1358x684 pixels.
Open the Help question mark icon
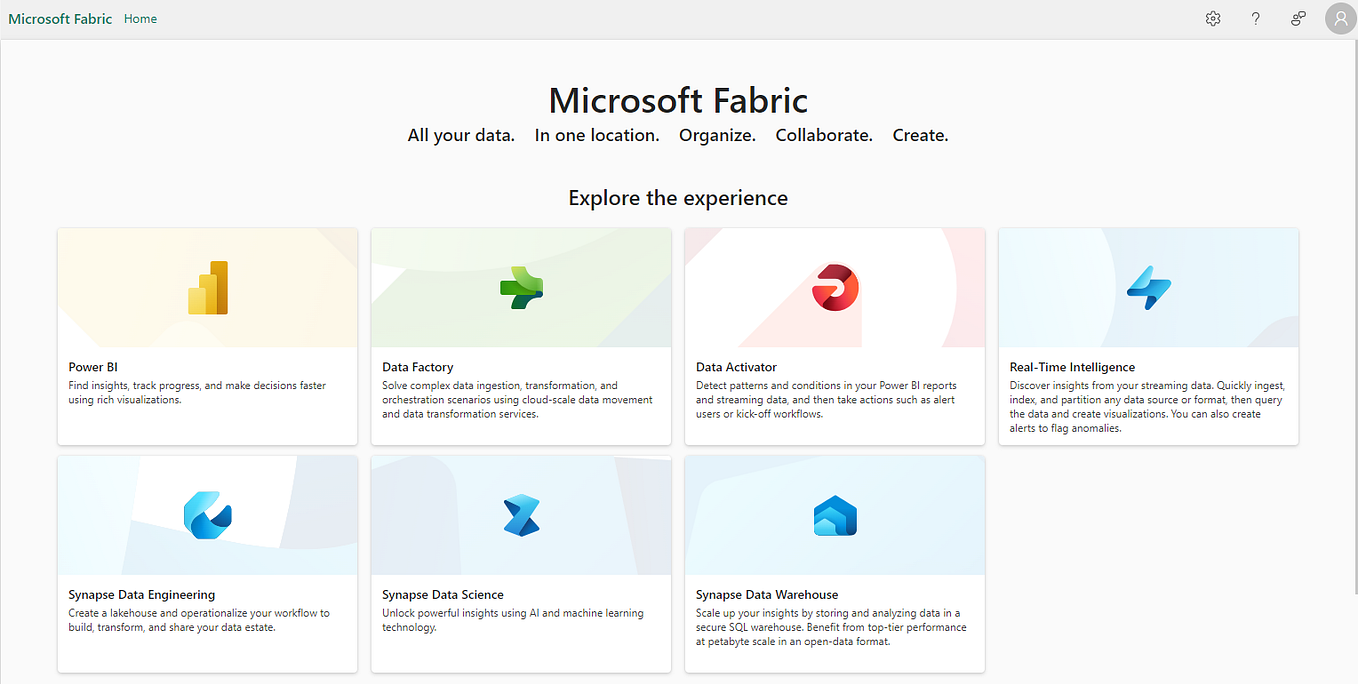(x=1256, y=19)
